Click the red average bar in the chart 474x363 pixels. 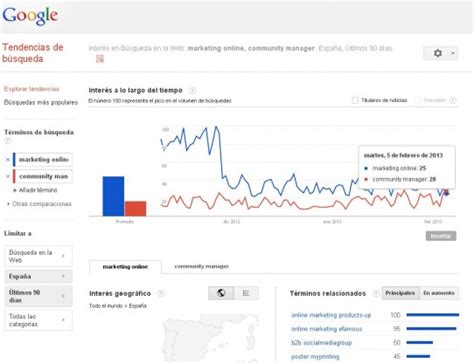tap(135, 209)
